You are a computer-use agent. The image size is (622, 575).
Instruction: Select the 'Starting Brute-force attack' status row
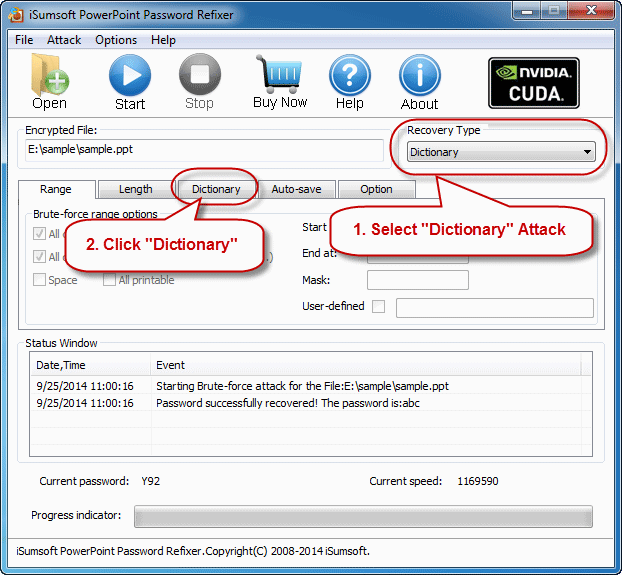(x=311, y=386)
